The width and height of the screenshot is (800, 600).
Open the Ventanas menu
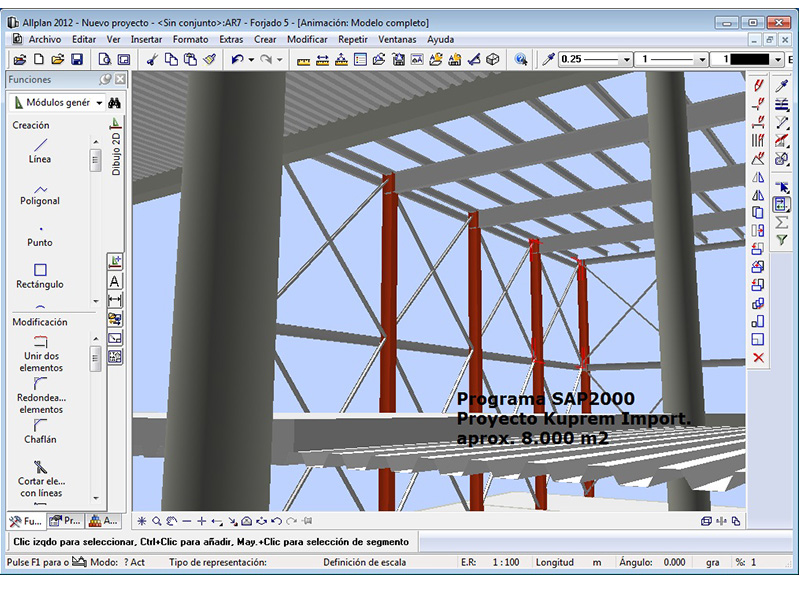398,39
